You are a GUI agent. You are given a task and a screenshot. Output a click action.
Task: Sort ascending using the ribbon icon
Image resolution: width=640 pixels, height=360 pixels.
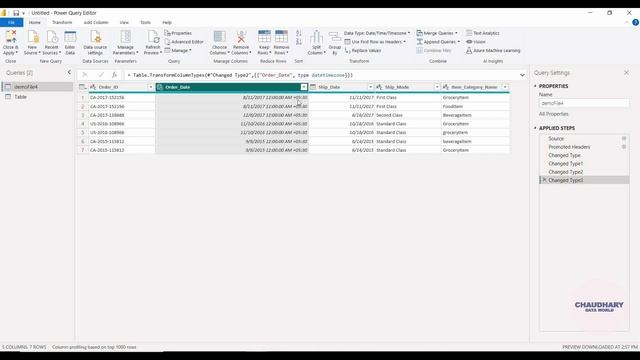pyautogui.click(x=299, y=33)
